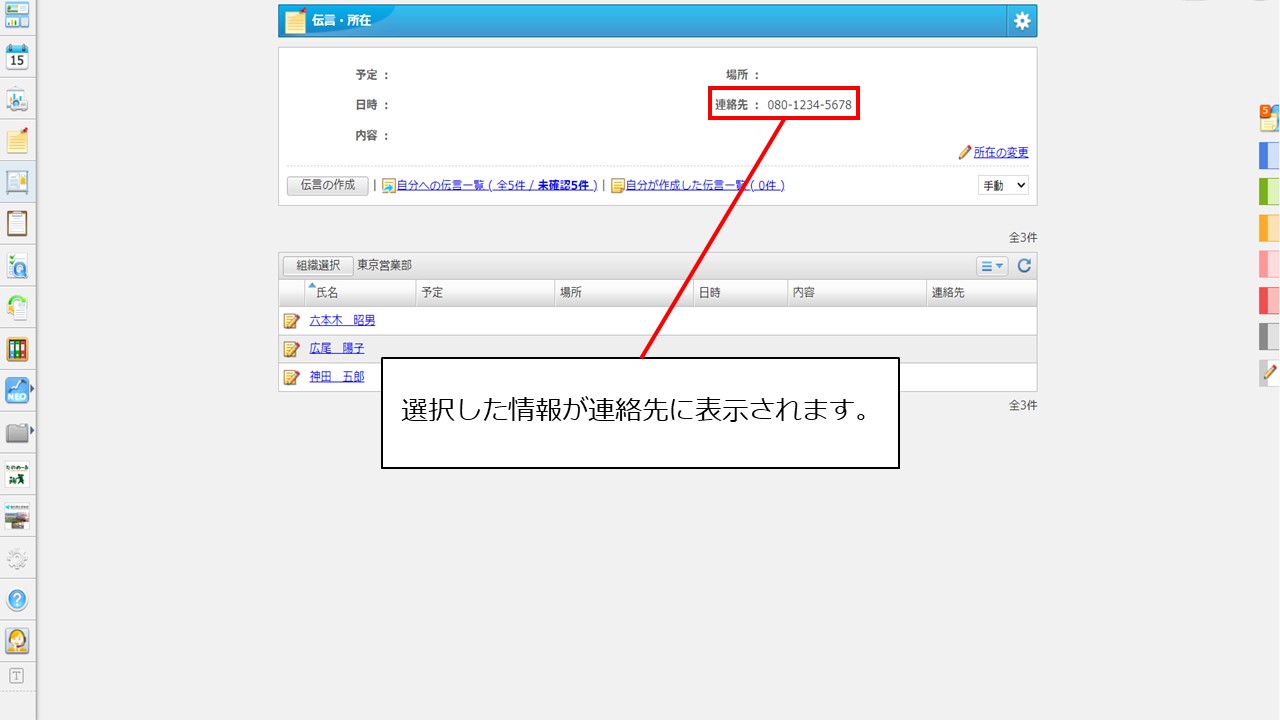Click the sticky-note icon with badge 5
Image resolution: width=1280 pixels, height=720 pixels.
coord(1270,117)
